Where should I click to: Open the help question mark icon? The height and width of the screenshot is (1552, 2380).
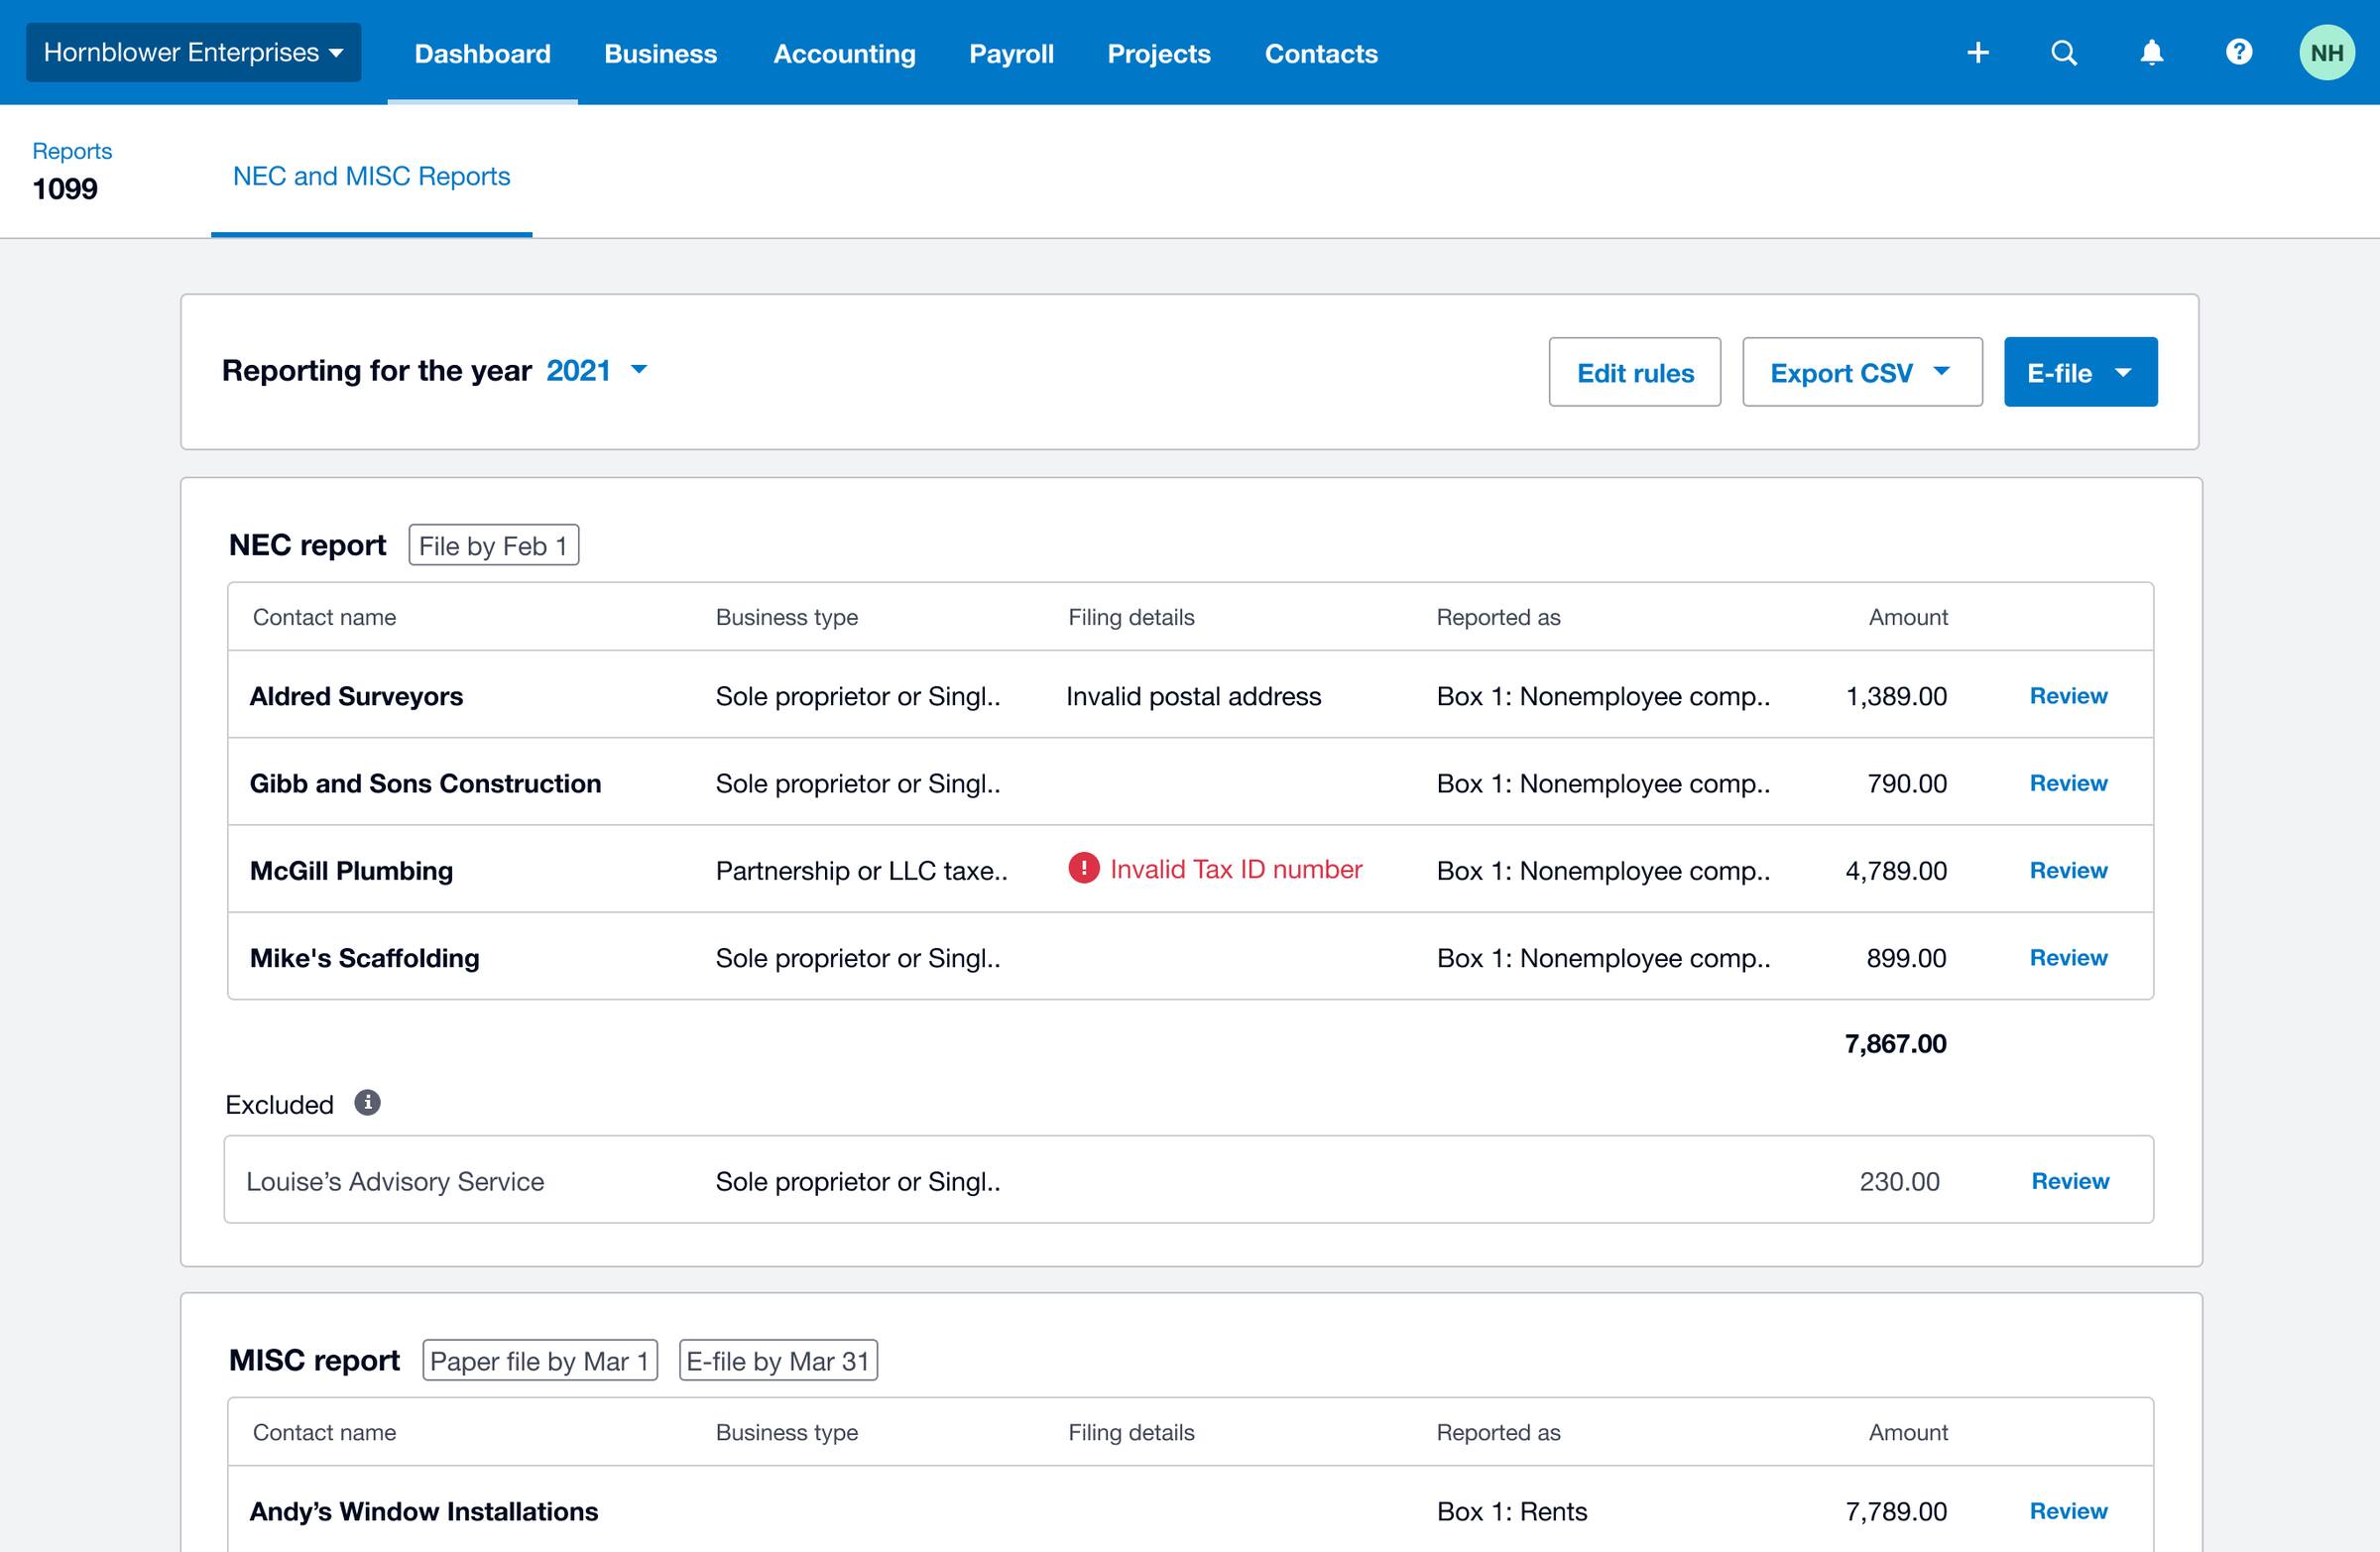[2239, 52]
